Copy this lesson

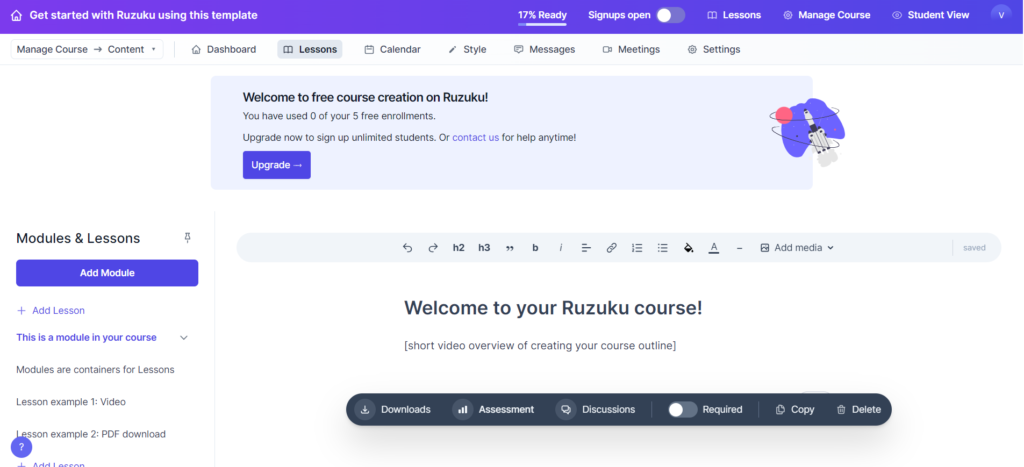click(x=794, y=410)
